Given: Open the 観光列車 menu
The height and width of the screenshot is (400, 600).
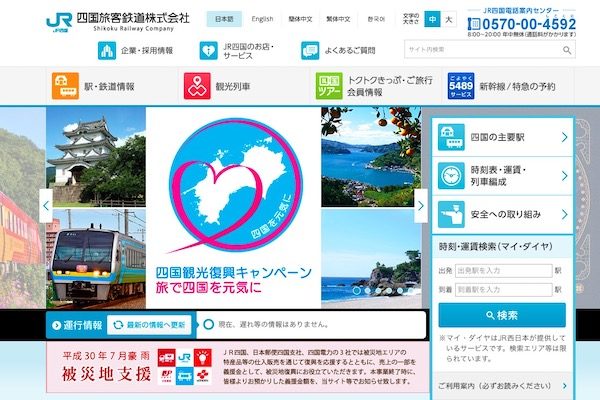Looking at the screenshot, I should (x=244, y=86).
